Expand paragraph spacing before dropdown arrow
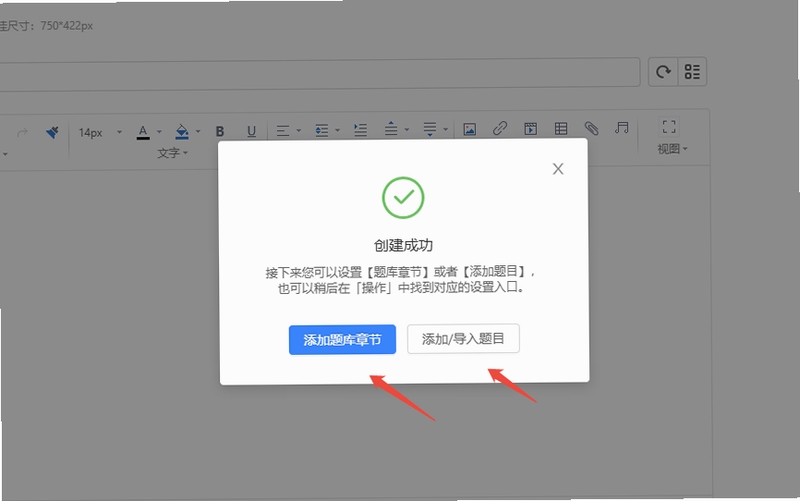The width and height of the screenshot is (800, 501). 407,130
